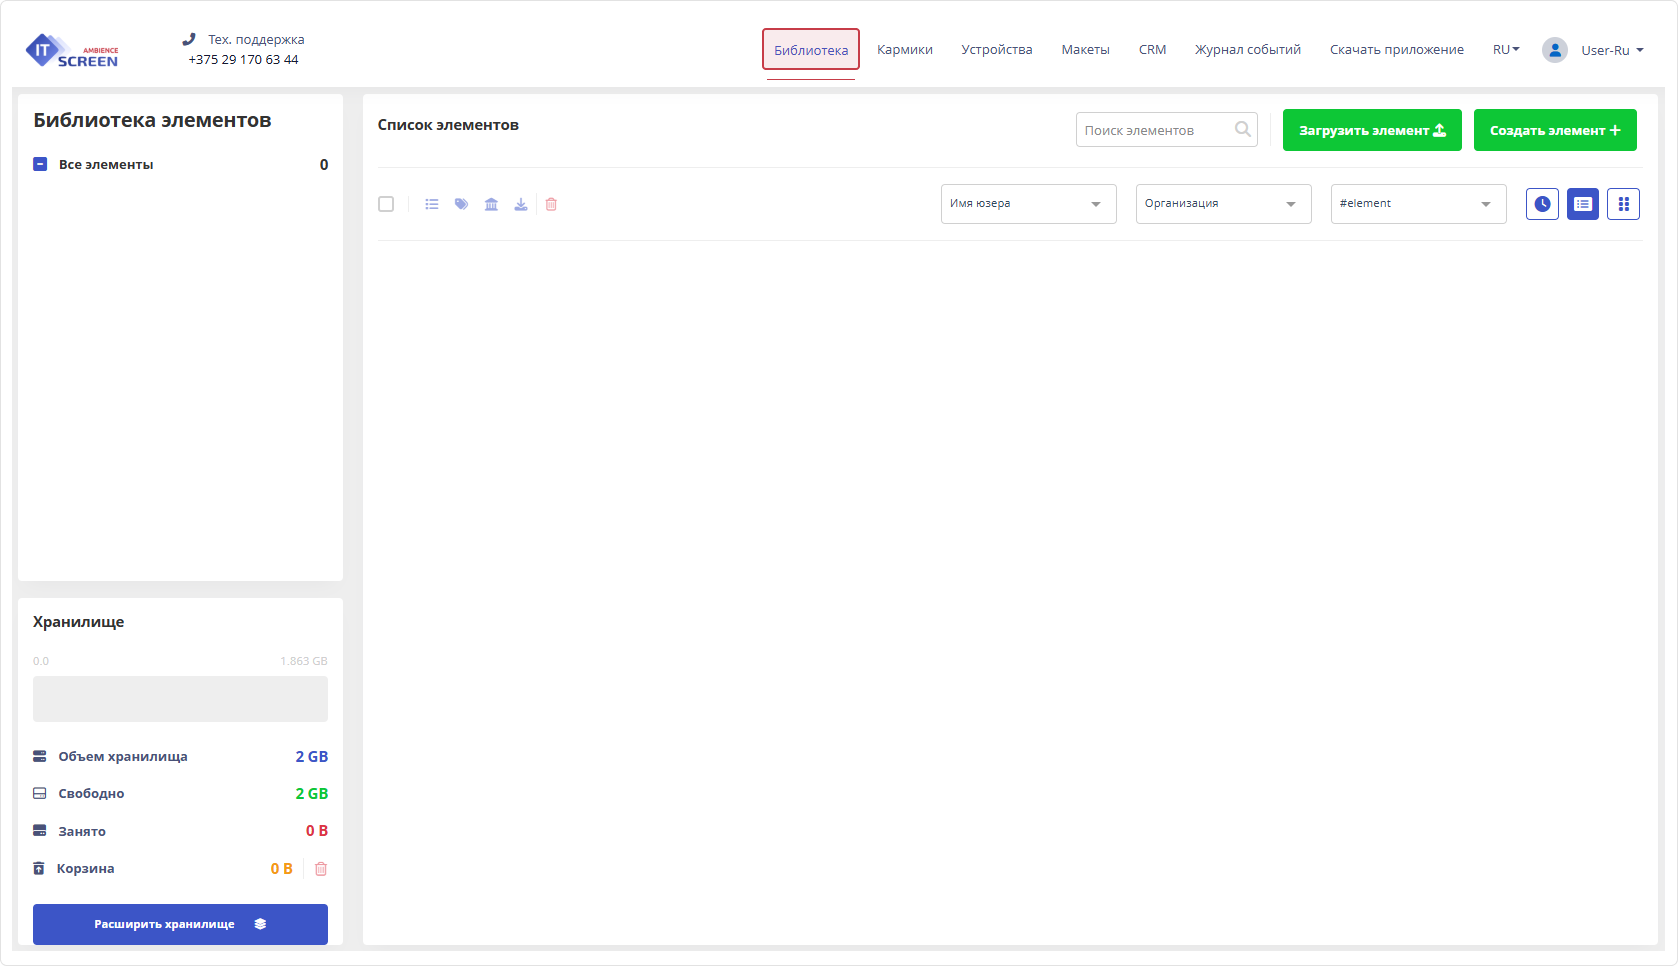
Task: Switch to list view layout
Action: (1582, 204)
